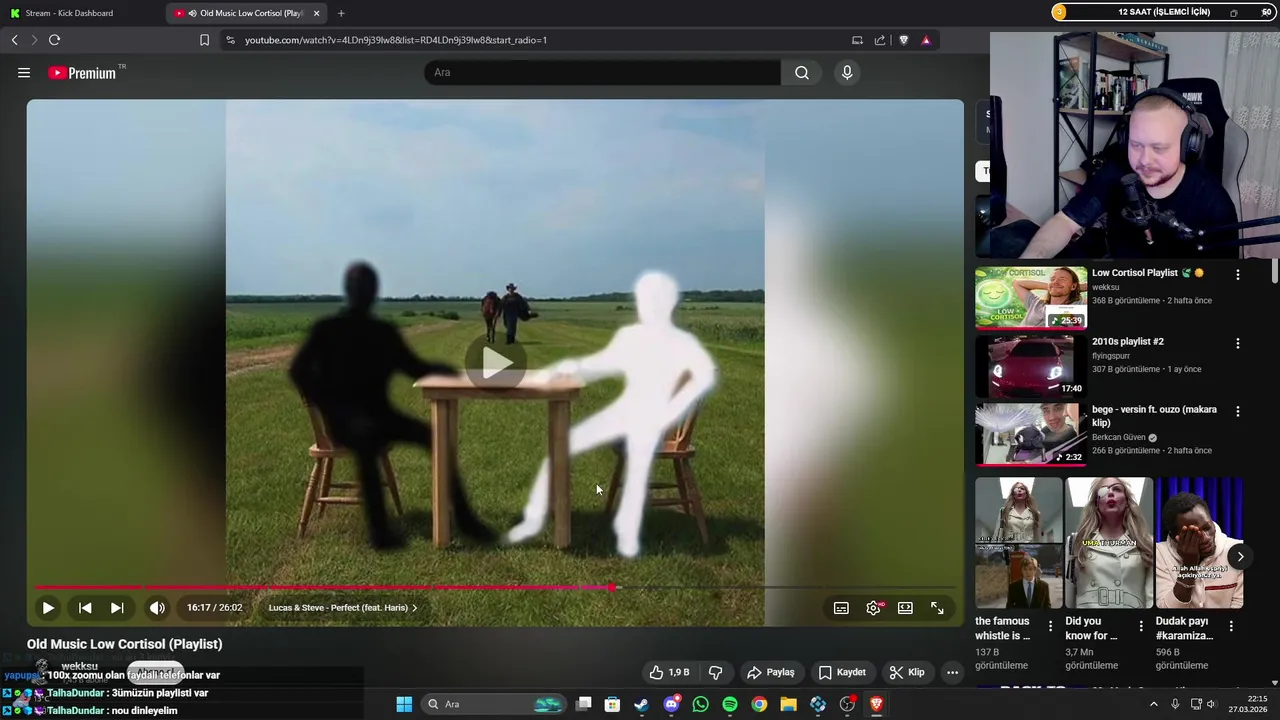Screen dimensions: 1280x720
Task: Open Discord from the taskbar
Action: point(671,704)
